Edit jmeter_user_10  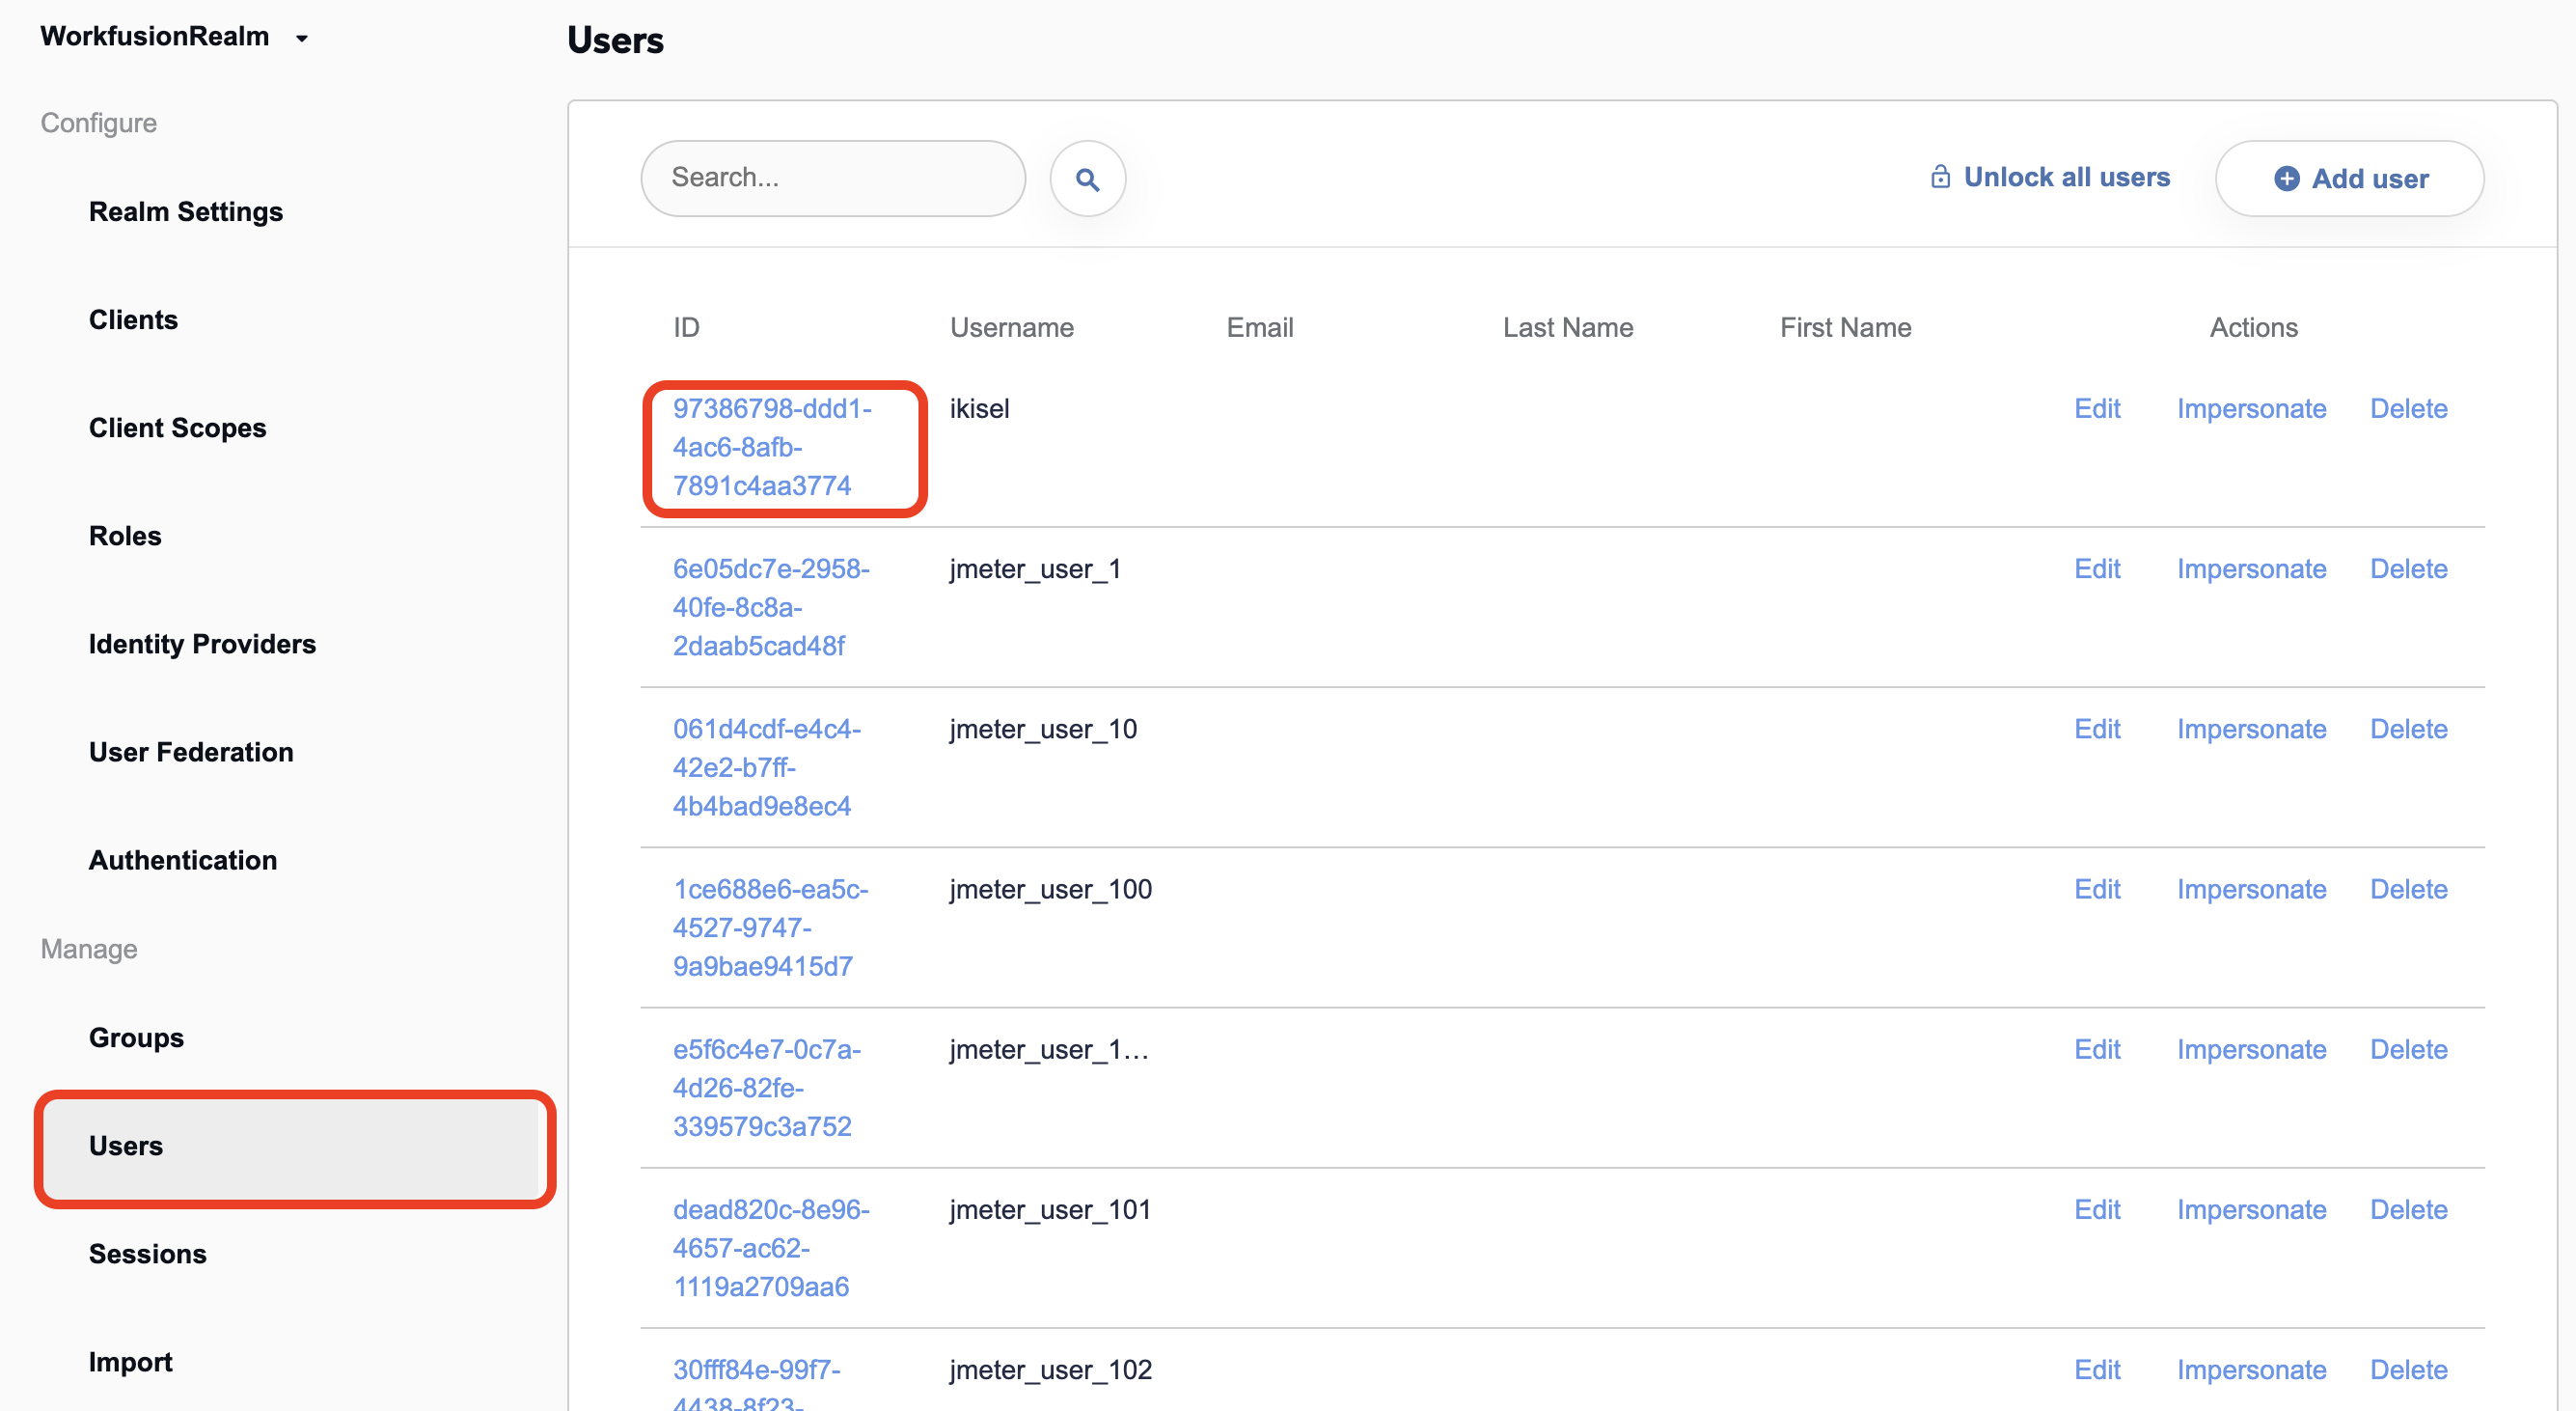point(2097,729)
